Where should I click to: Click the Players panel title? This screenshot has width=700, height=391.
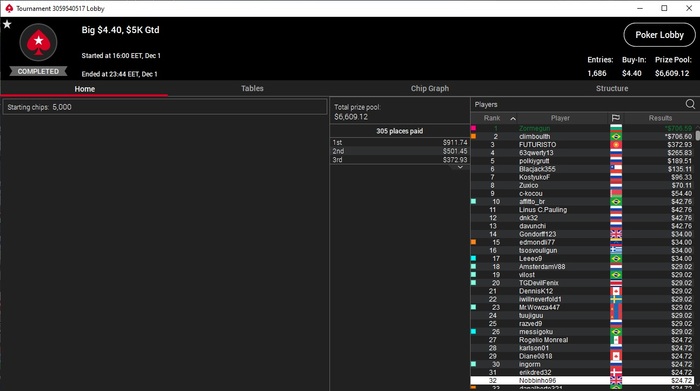[486, 104]
